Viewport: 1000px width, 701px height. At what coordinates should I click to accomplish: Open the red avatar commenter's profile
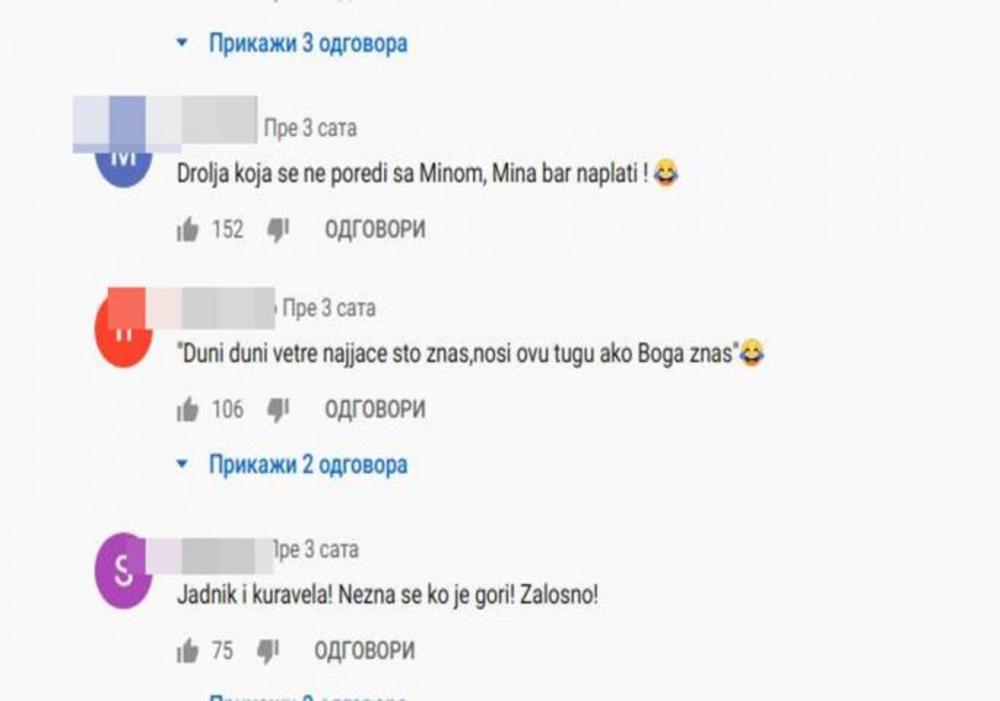click(x=124, y=334)
